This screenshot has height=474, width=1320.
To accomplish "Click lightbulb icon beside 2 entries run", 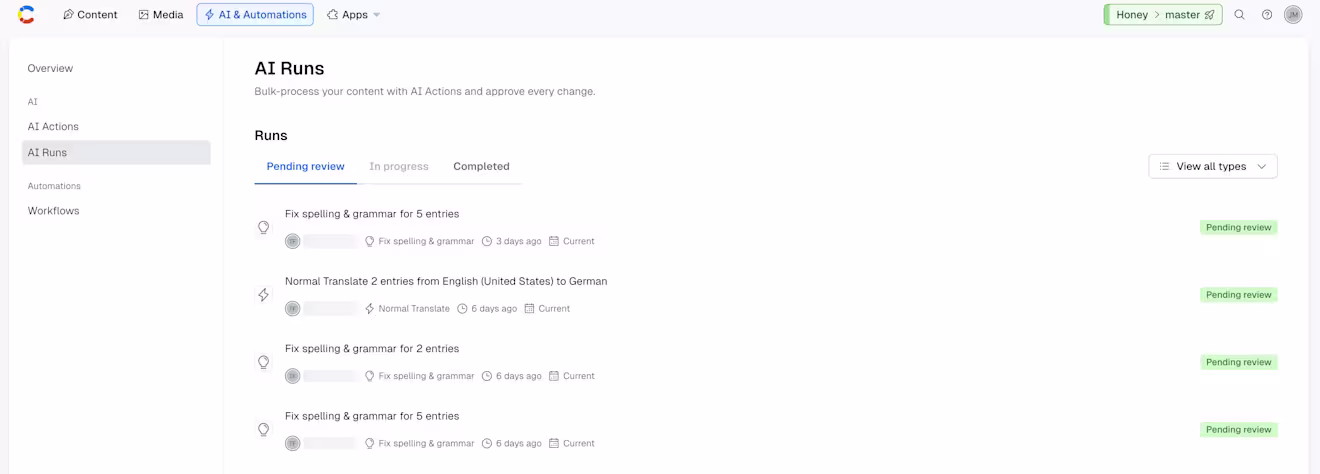I will pos(264,362).
